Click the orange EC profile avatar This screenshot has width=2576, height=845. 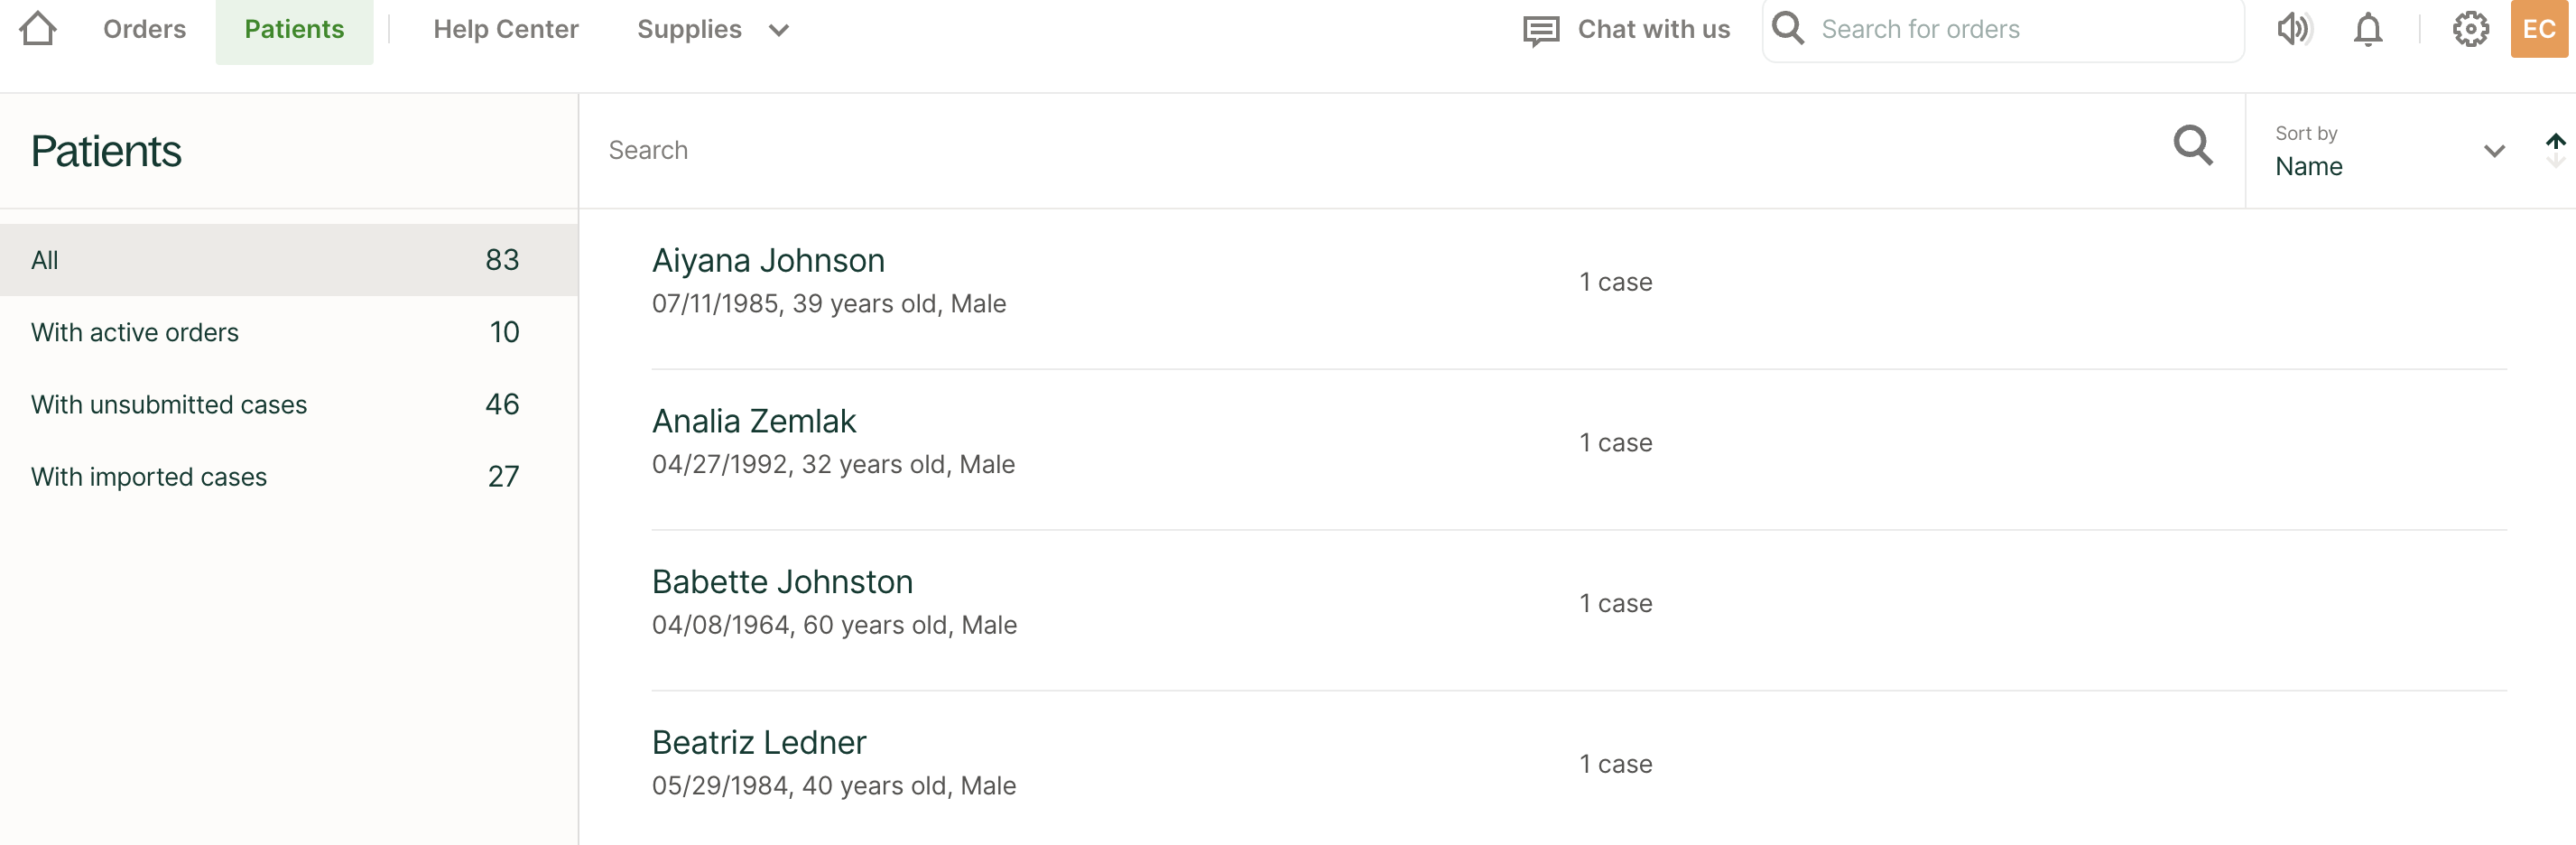click(x=2540, y=29)
